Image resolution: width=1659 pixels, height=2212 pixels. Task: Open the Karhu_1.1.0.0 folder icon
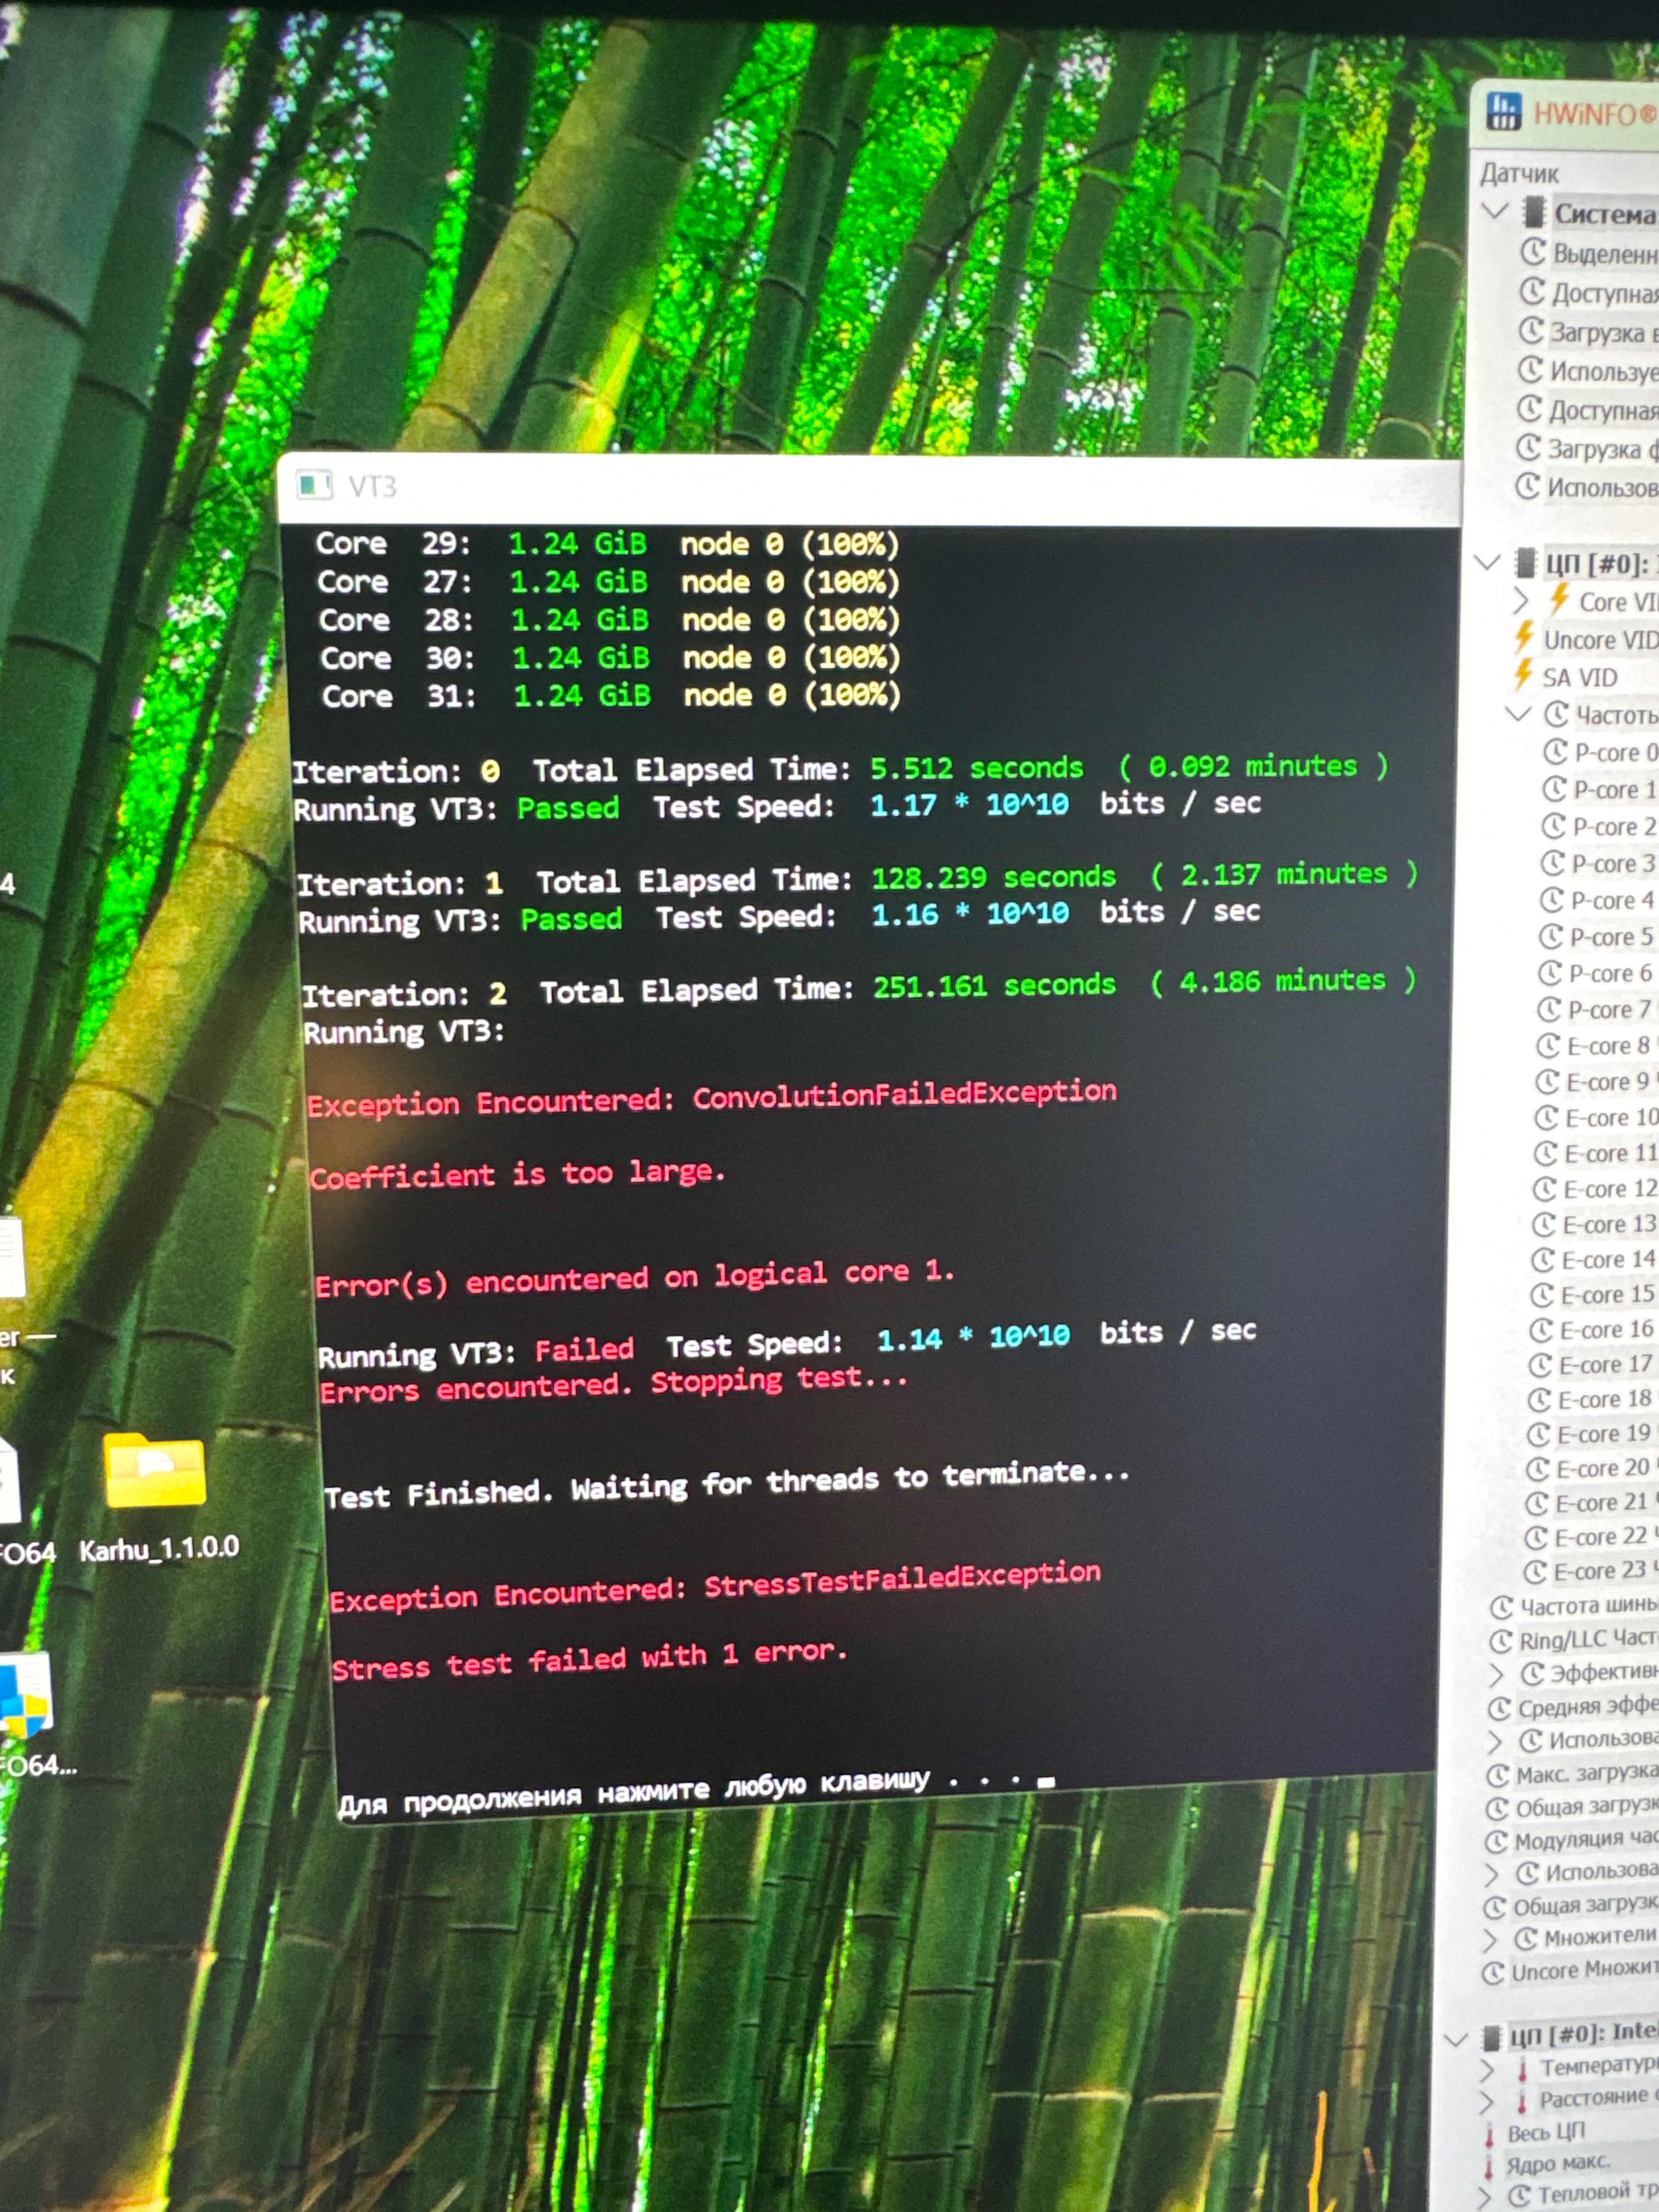point(155,1472)
